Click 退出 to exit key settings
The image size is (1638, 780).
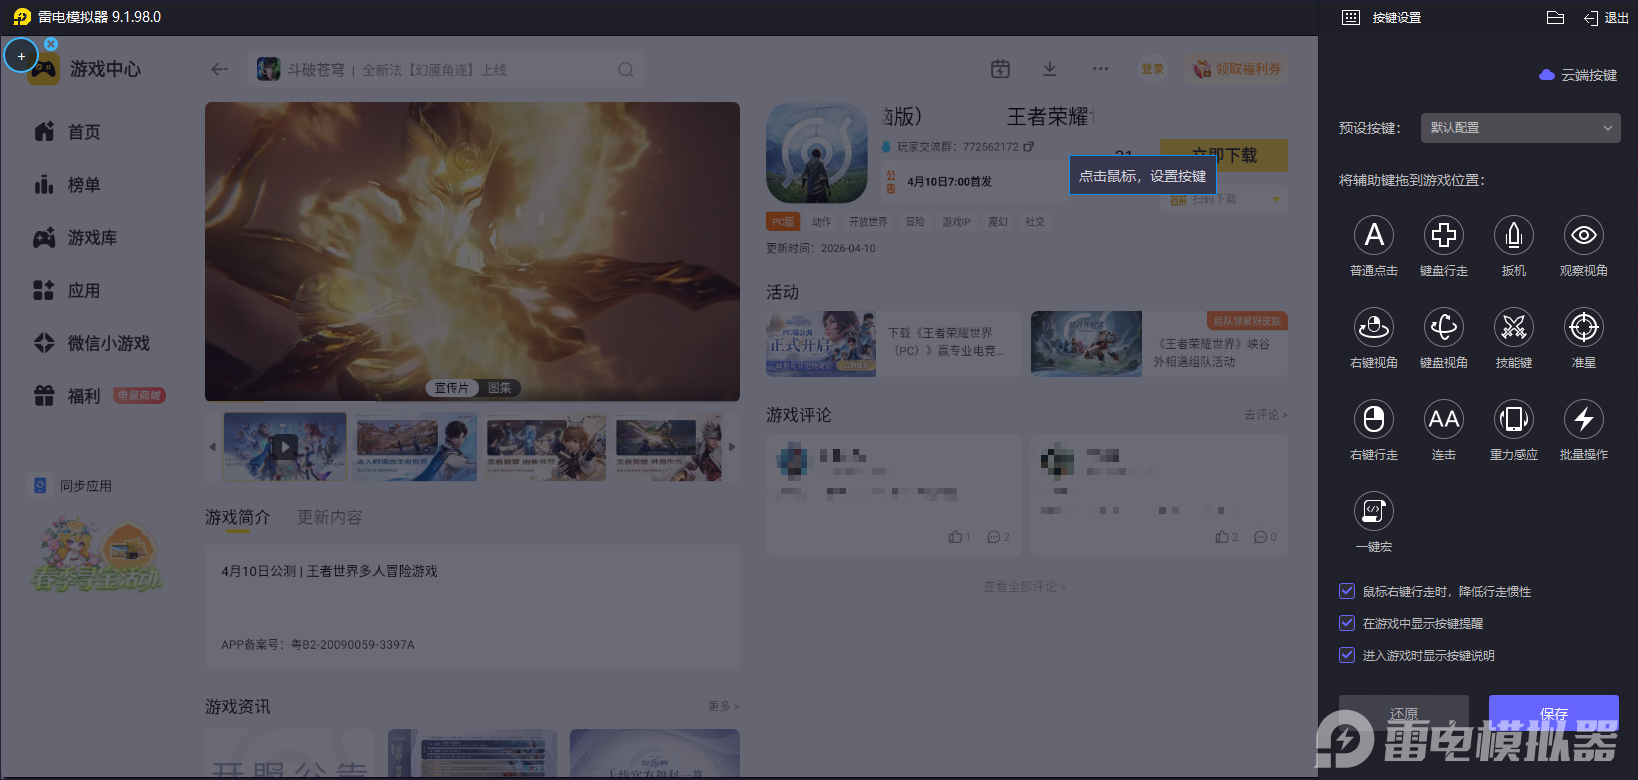[x=1606, y=18]
